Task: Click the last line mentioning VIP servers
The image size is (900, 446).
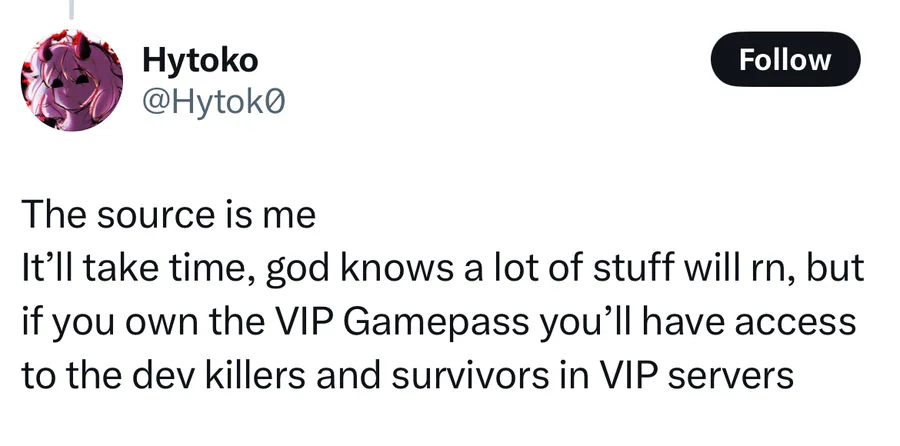Action: click(x=408, y=374)
